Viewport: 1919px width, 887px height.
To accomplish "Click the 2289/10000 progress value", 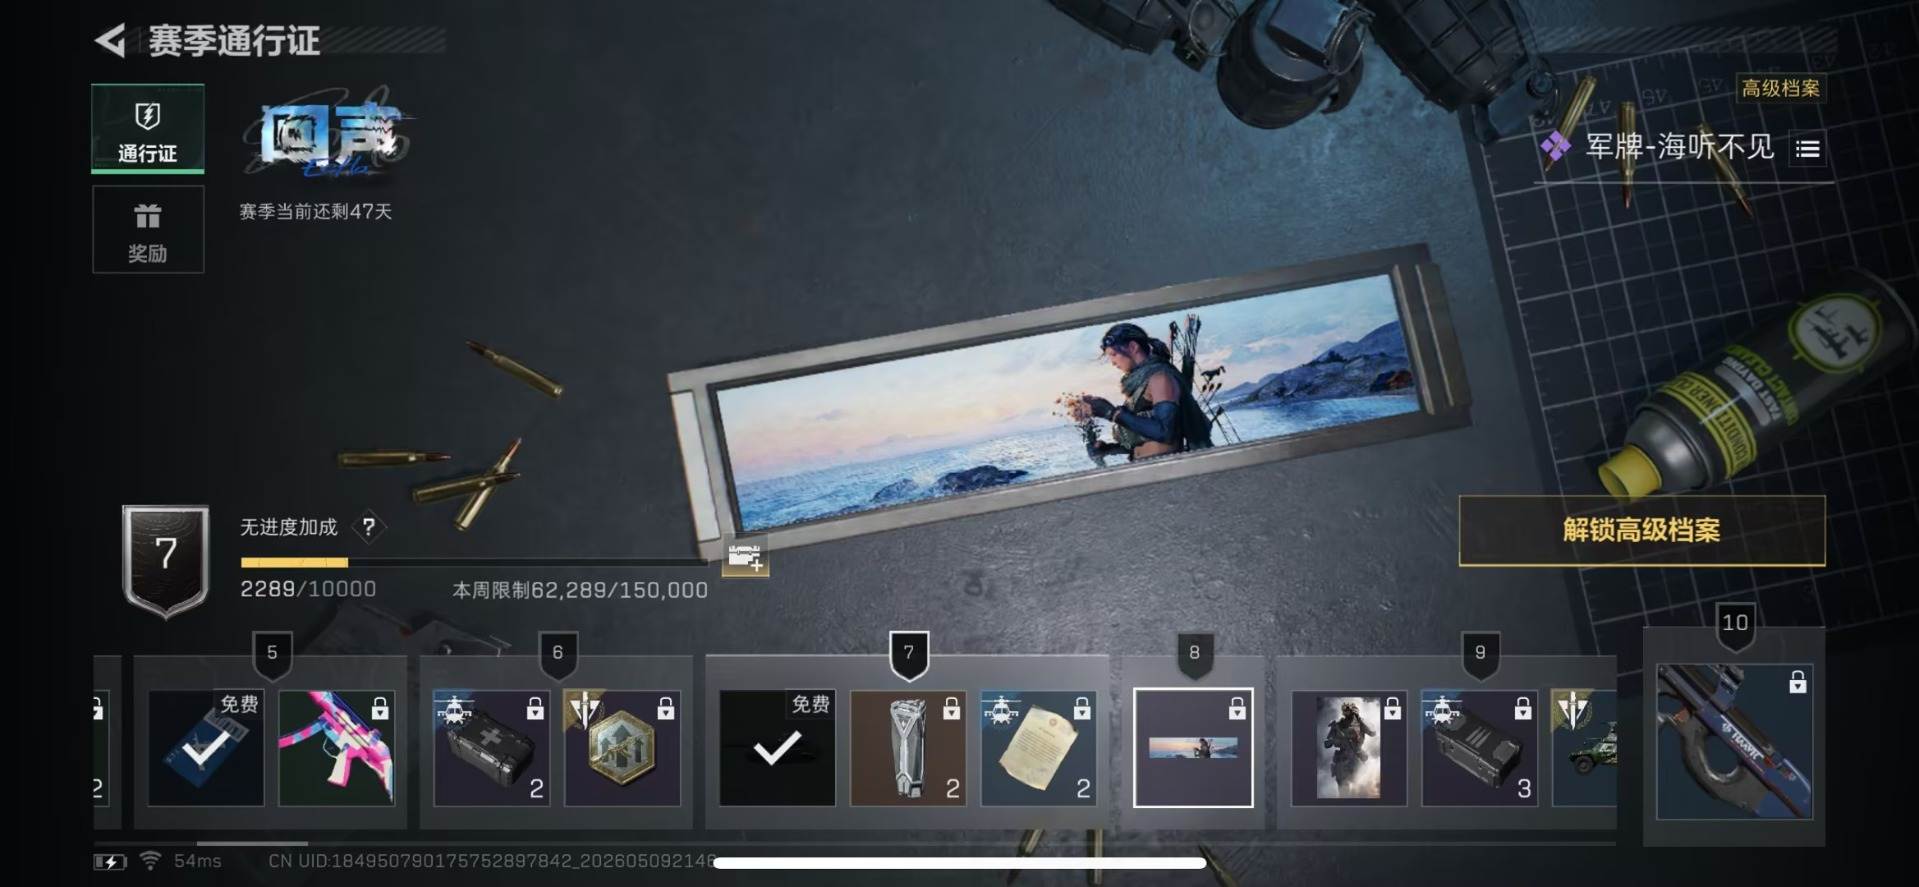I will coord(308,589).
